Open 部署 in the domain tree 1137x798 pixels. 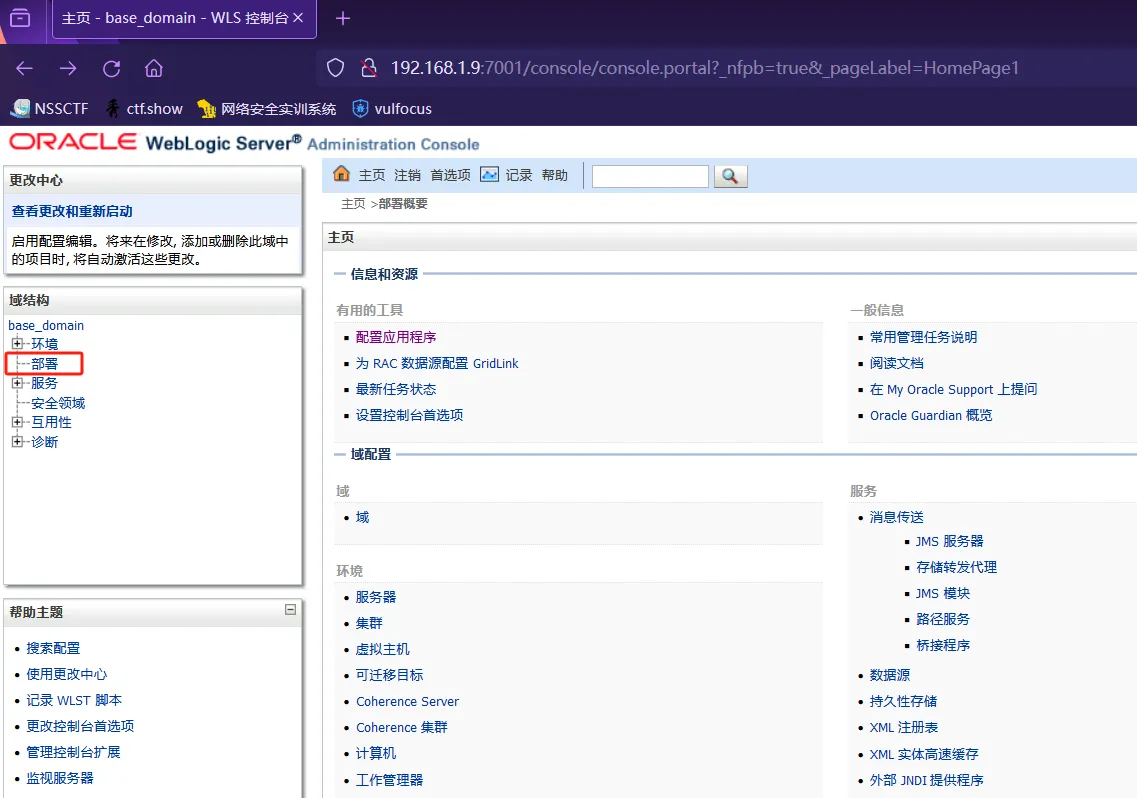44,363
